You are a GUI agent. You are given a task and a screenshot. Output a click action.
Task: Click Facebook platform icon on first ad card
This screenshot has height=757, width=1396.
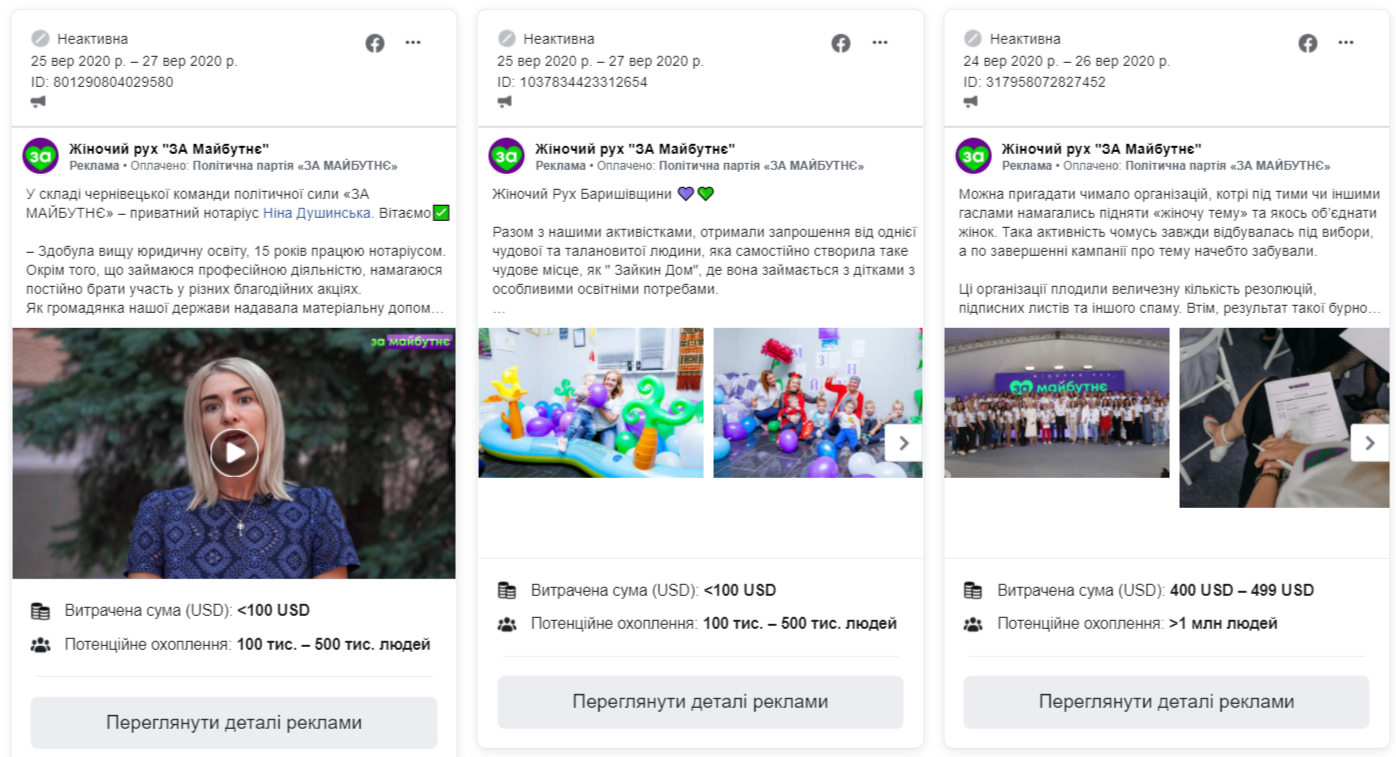[x=375, y=43]
